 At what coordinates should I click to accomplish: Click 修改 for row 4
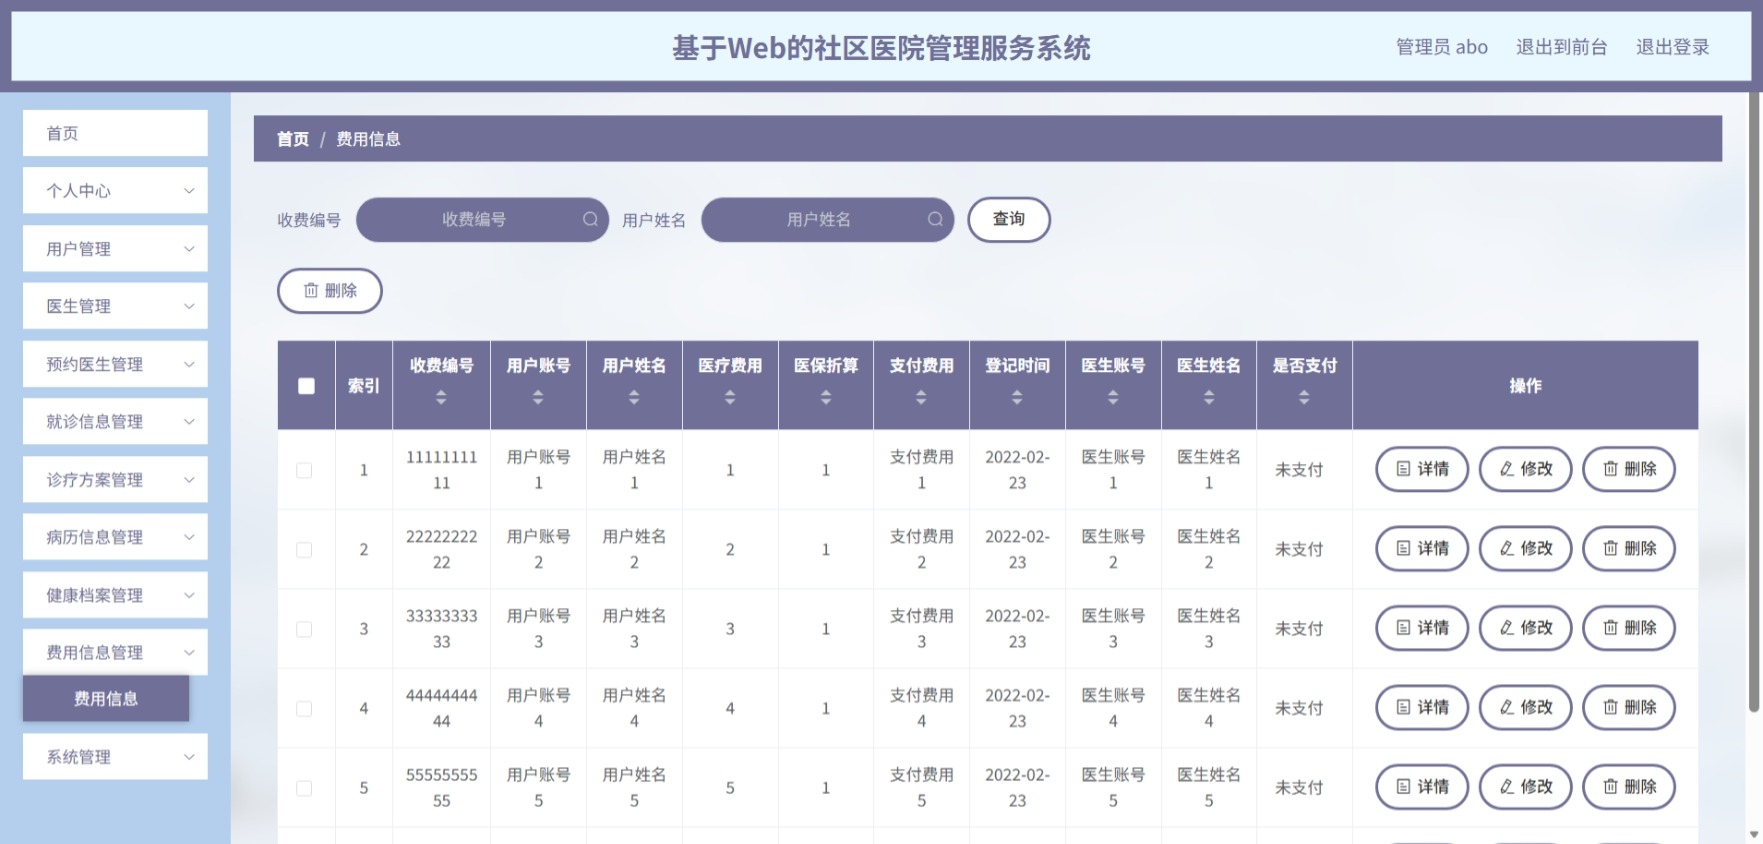1525,707
